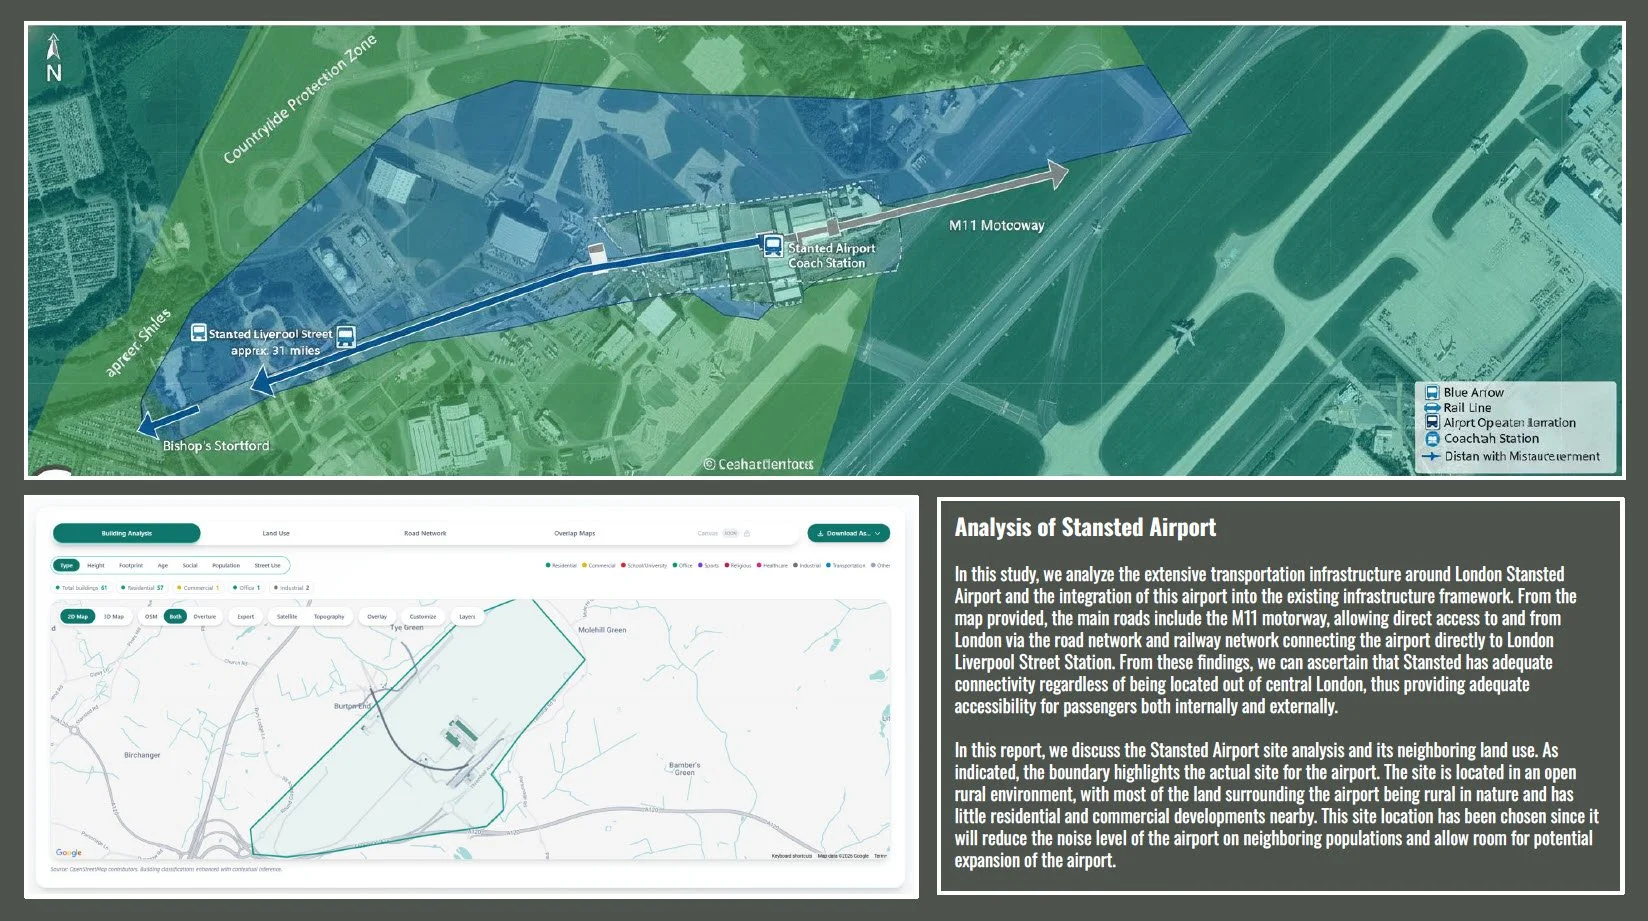Open the Overlay options
The width and height of the screenshot is (1648, 921).
pyautogui.click(x=377, y=616)
